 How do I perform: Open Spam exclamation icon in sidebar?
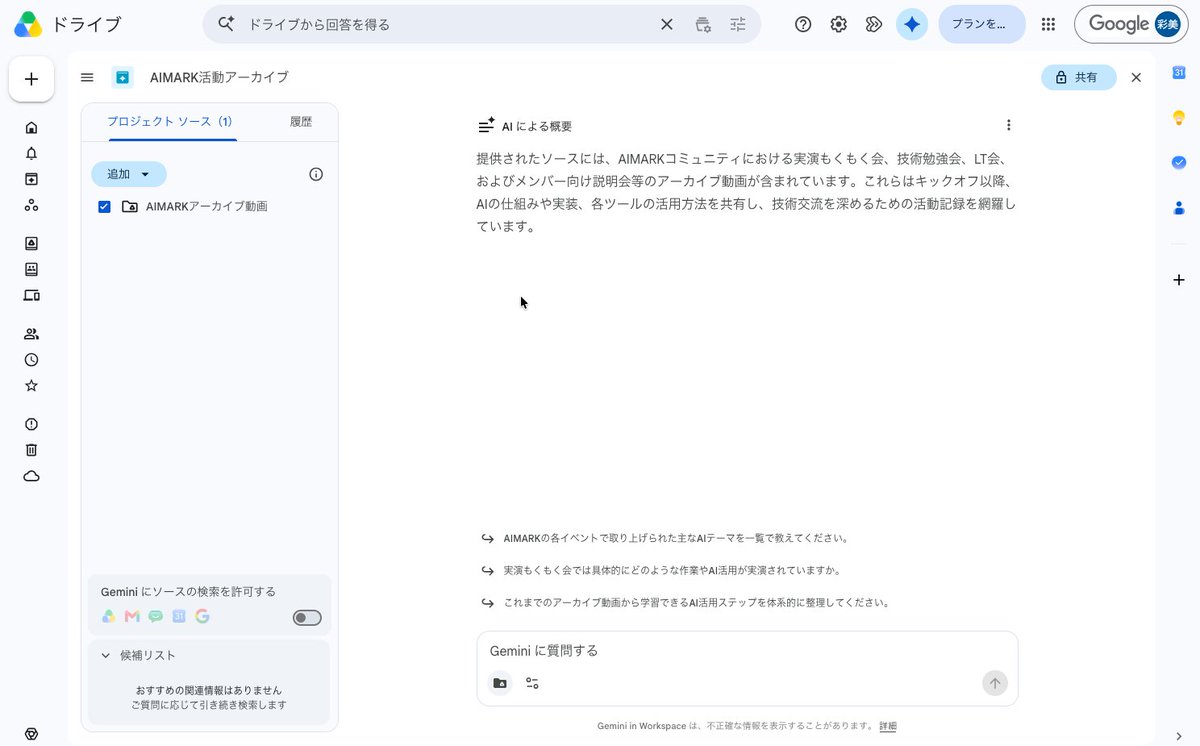[x=31, y=424]
